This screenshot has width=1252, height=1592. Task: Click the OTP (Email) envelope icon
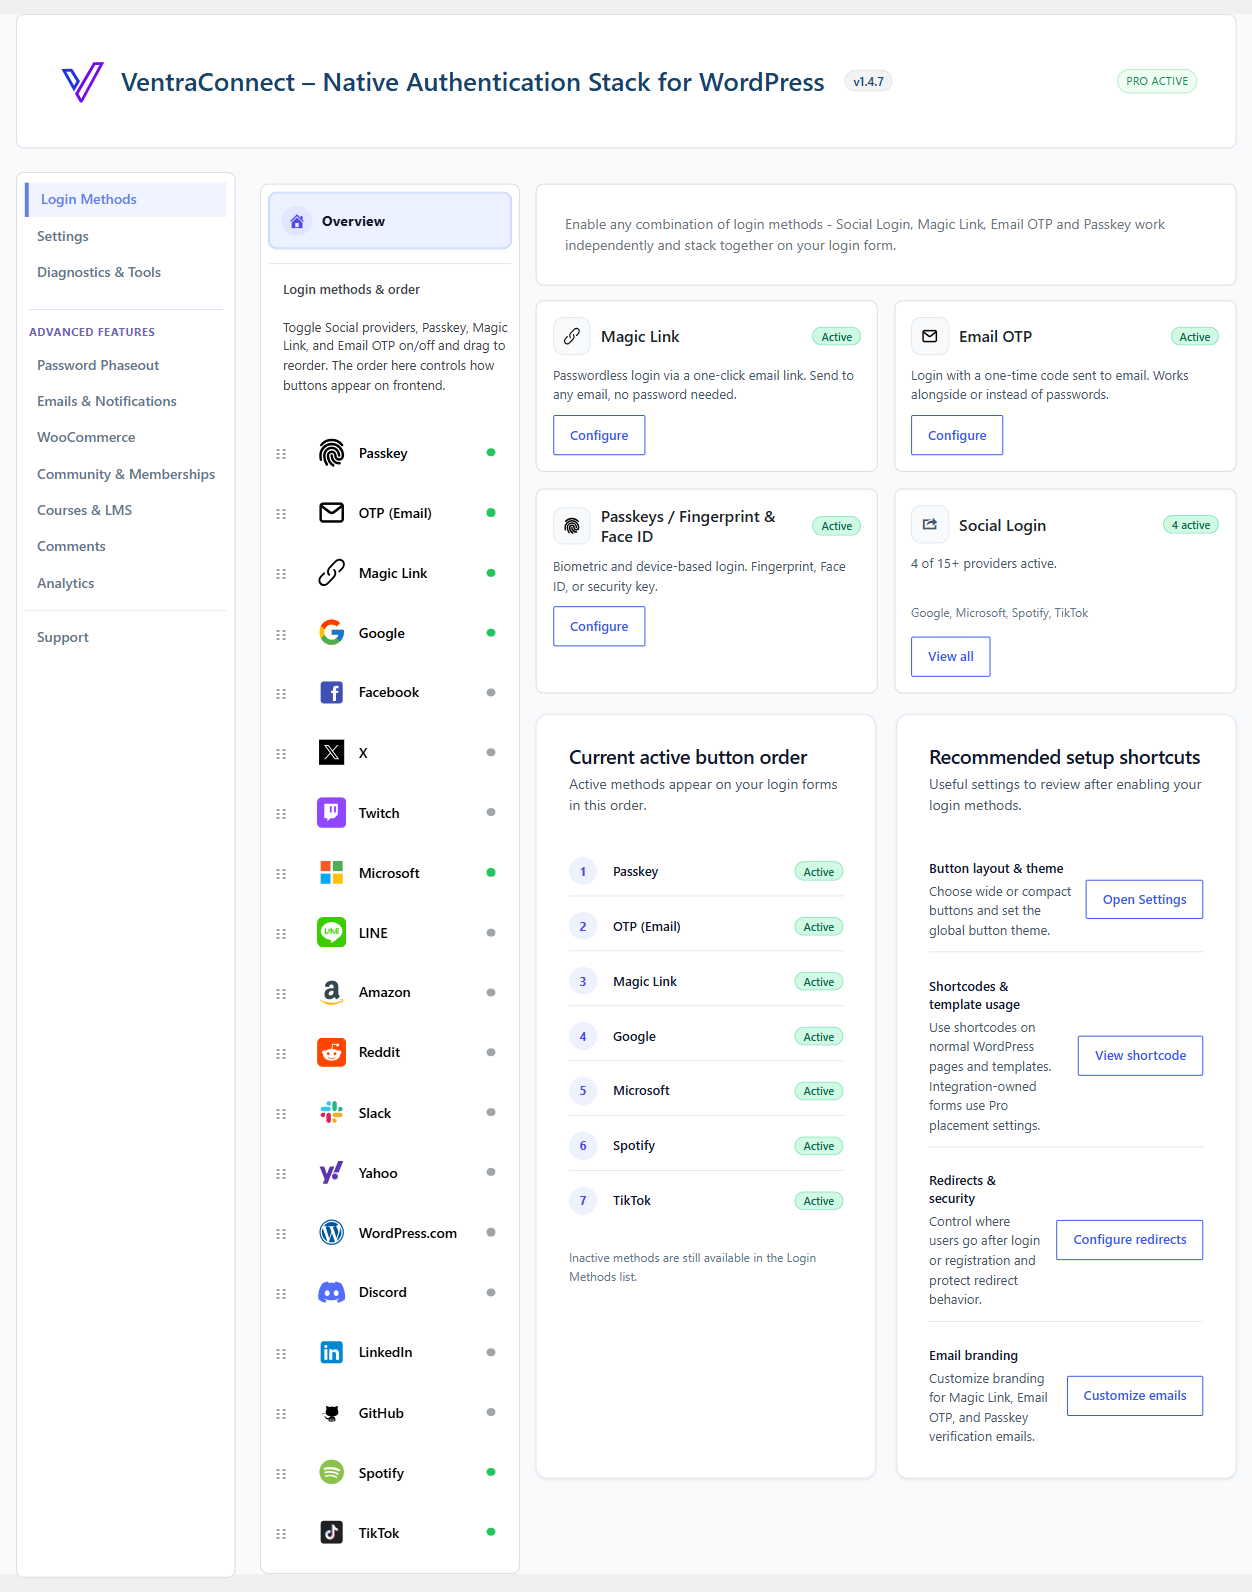[x=331, y=513]
